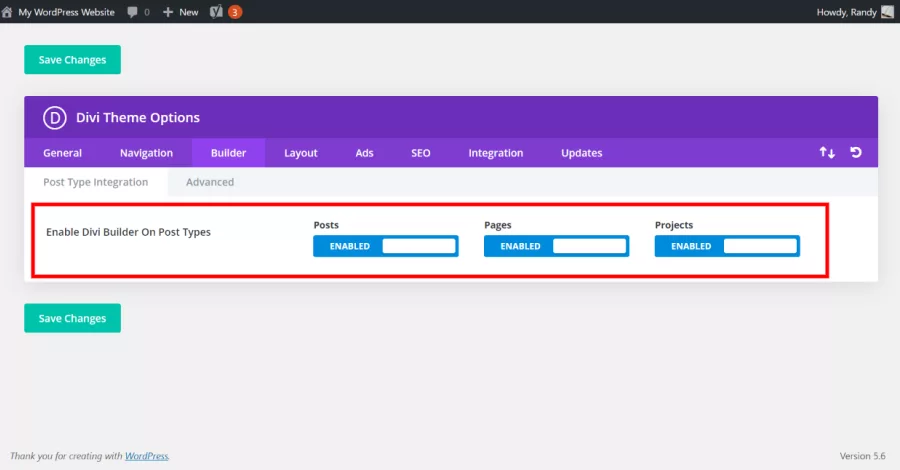Open the General tab
This screenshot has height=470, width=900.
click(63, 153)
